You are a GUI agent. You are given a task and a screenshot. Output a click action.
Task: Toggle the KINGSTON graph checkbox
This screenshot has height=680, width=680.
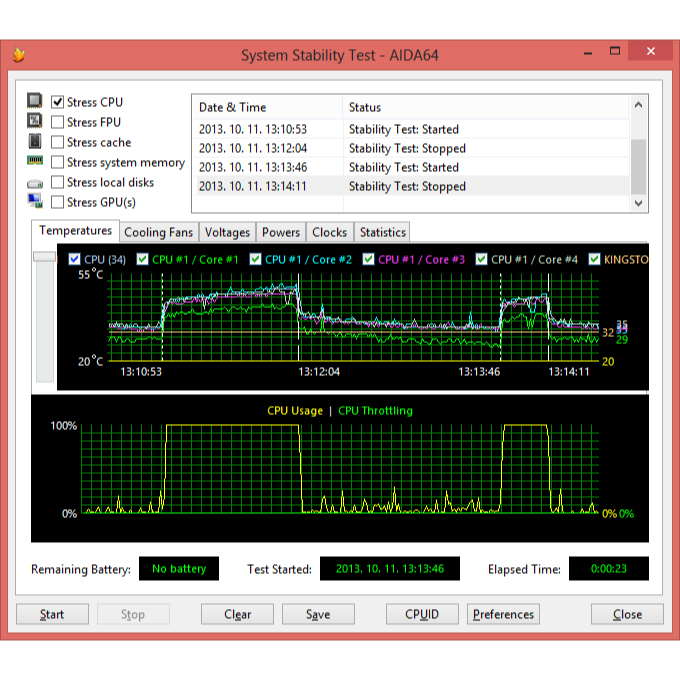tap(594, 259)
